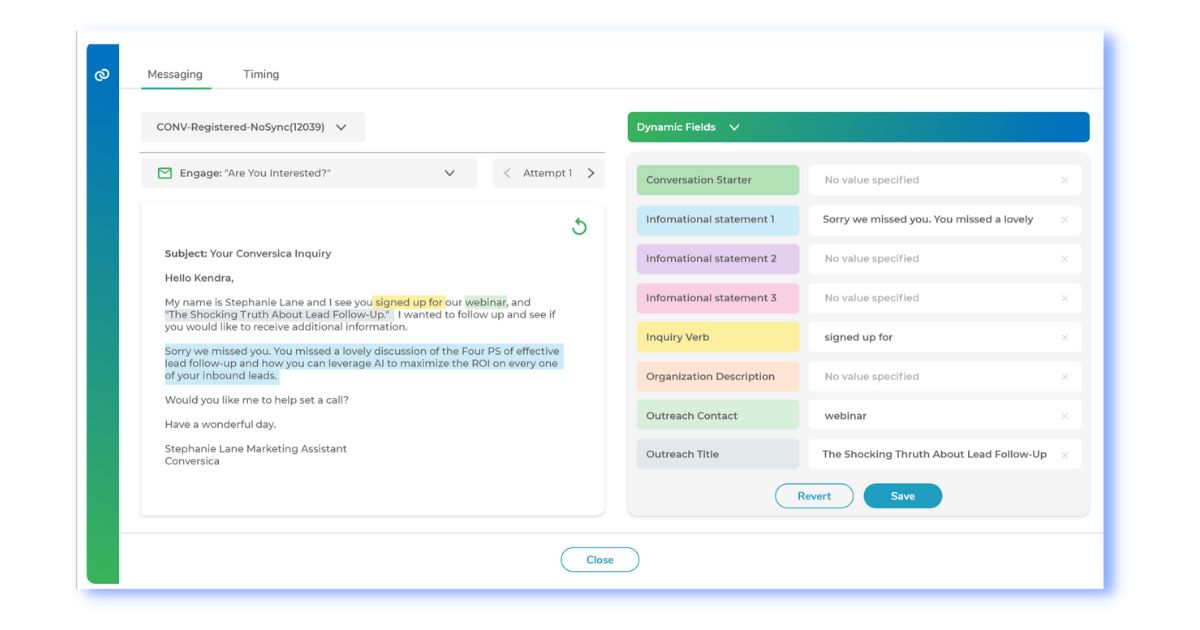Click Revert to discard changes
Viewport: 1200px width, 630px height.
click(814, 495)
